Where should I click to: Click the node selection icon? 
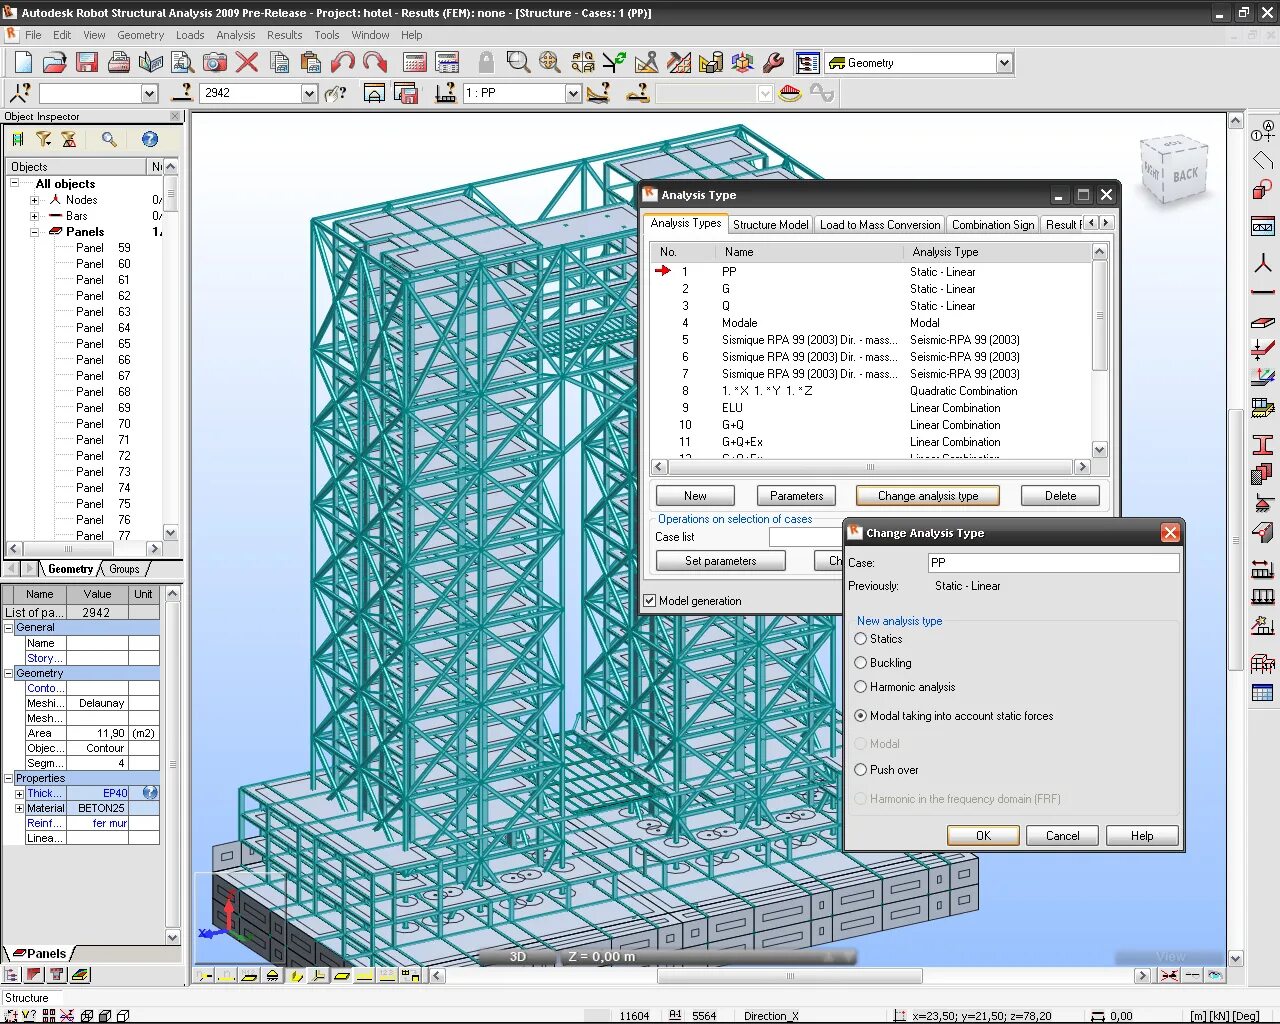20,93
